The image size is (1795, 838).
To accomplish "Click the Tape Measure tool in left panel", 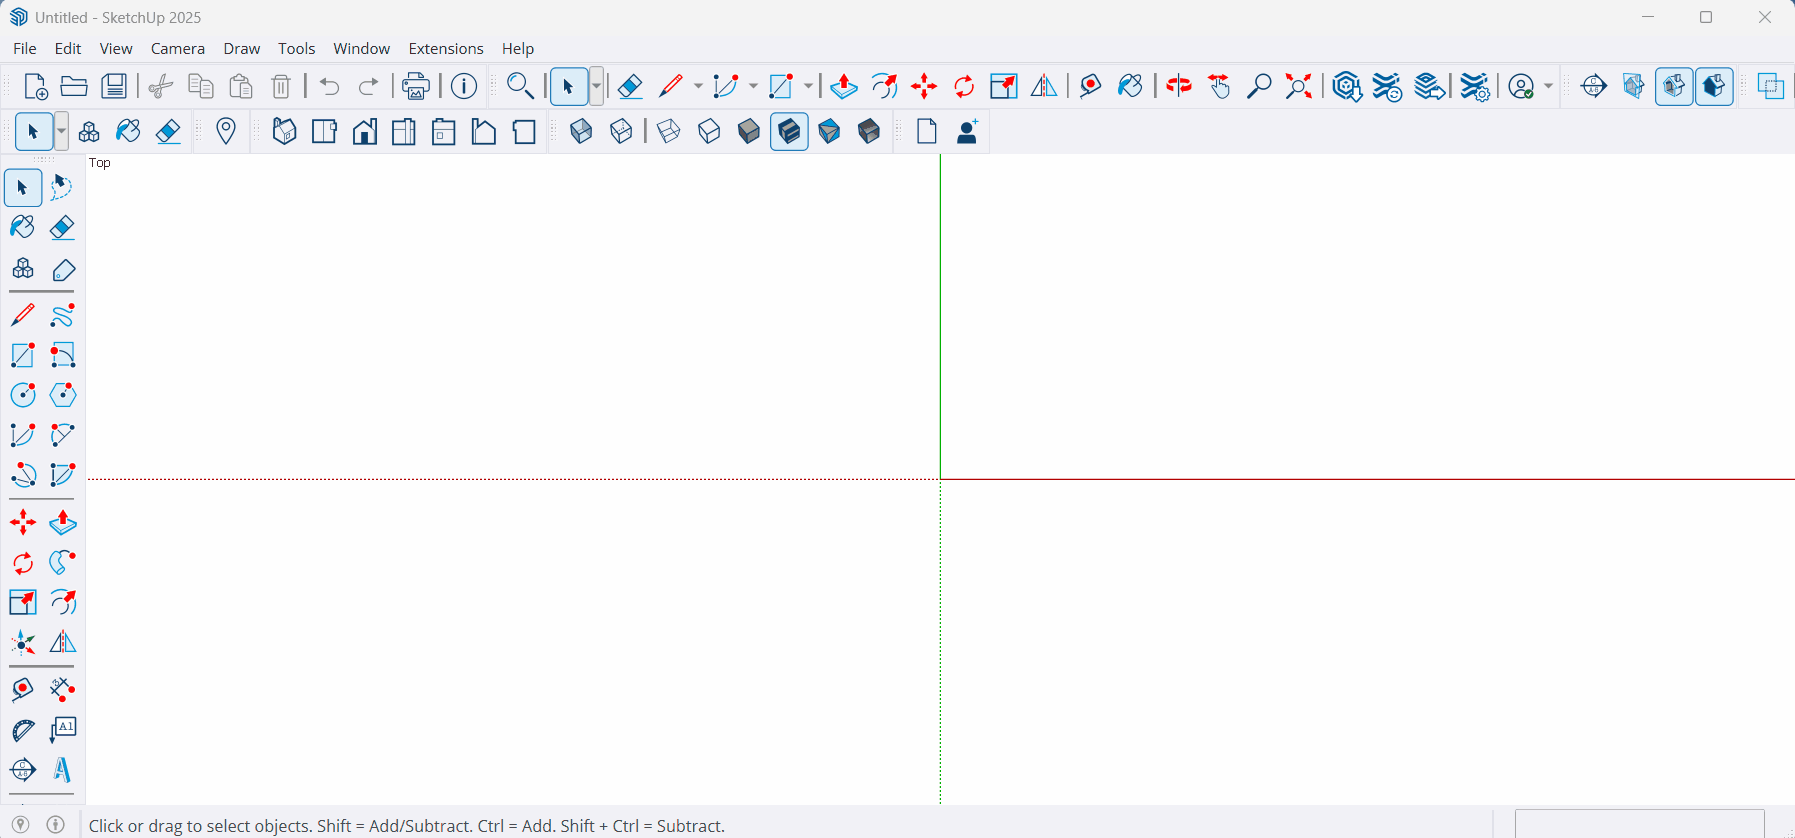I will click(x=22, y=689).
